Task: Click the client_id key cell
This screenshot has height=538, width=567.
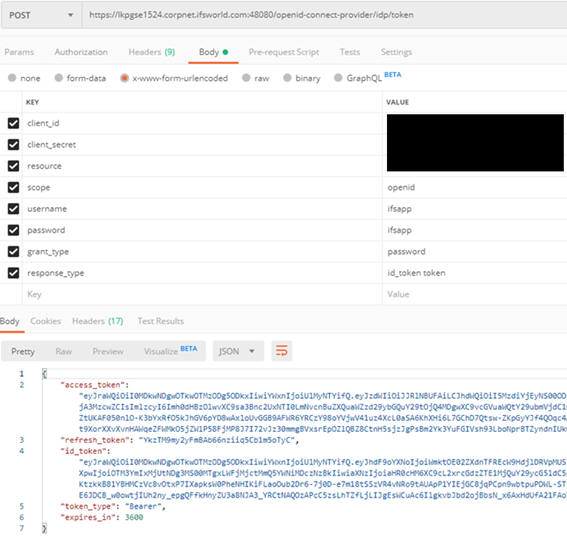Action: [202, 123]
